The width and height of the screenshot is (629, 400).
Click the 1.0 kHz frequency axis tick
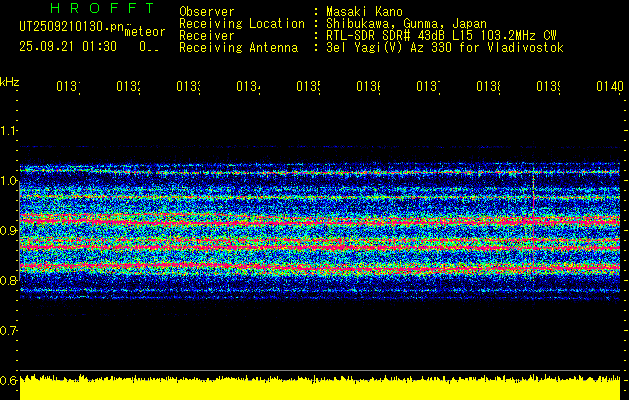(x=9, y=180)
